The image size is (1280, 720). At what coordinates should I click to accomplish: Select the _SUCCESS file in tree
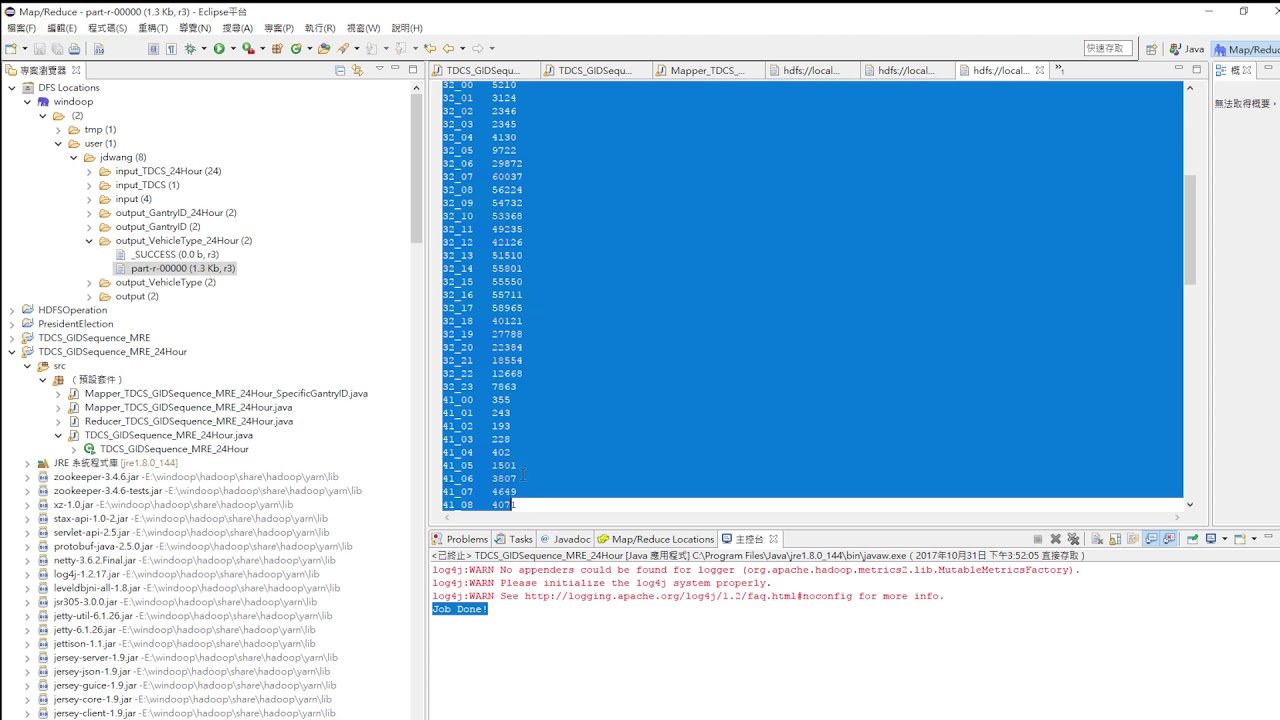pyautogui.click(x=167, y=254)
